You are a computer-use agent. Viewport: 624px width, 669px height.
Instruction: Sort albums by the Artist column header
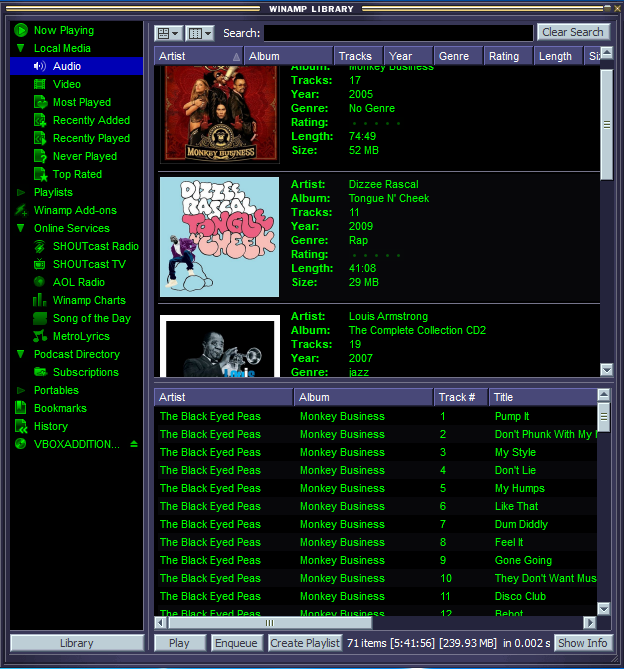pos(199,56)
